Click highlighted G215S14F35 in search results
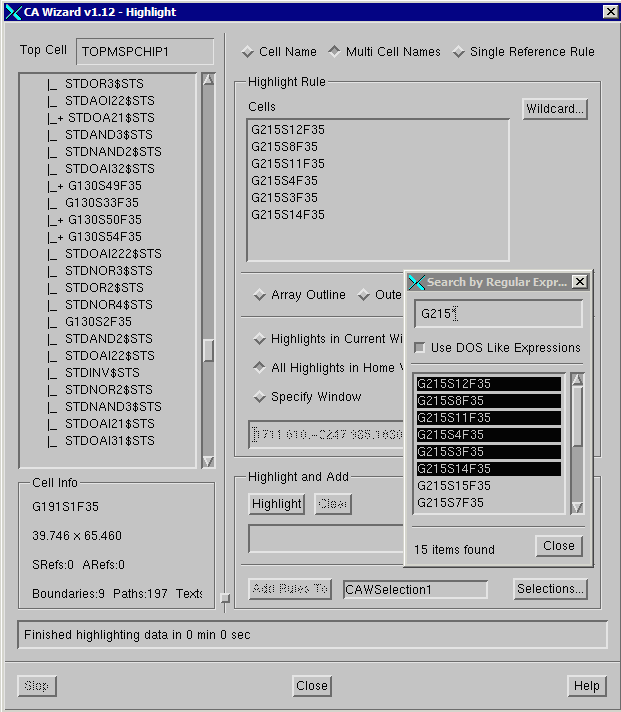The image size is (621, 712). 489,469
